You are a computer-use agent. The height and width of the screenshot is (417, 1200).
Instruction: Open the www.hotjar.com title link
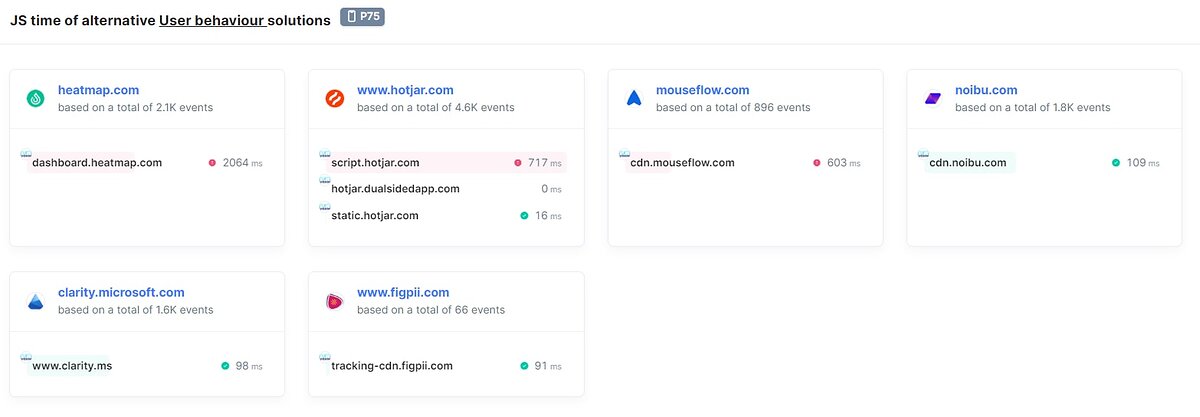pos(405,90)
